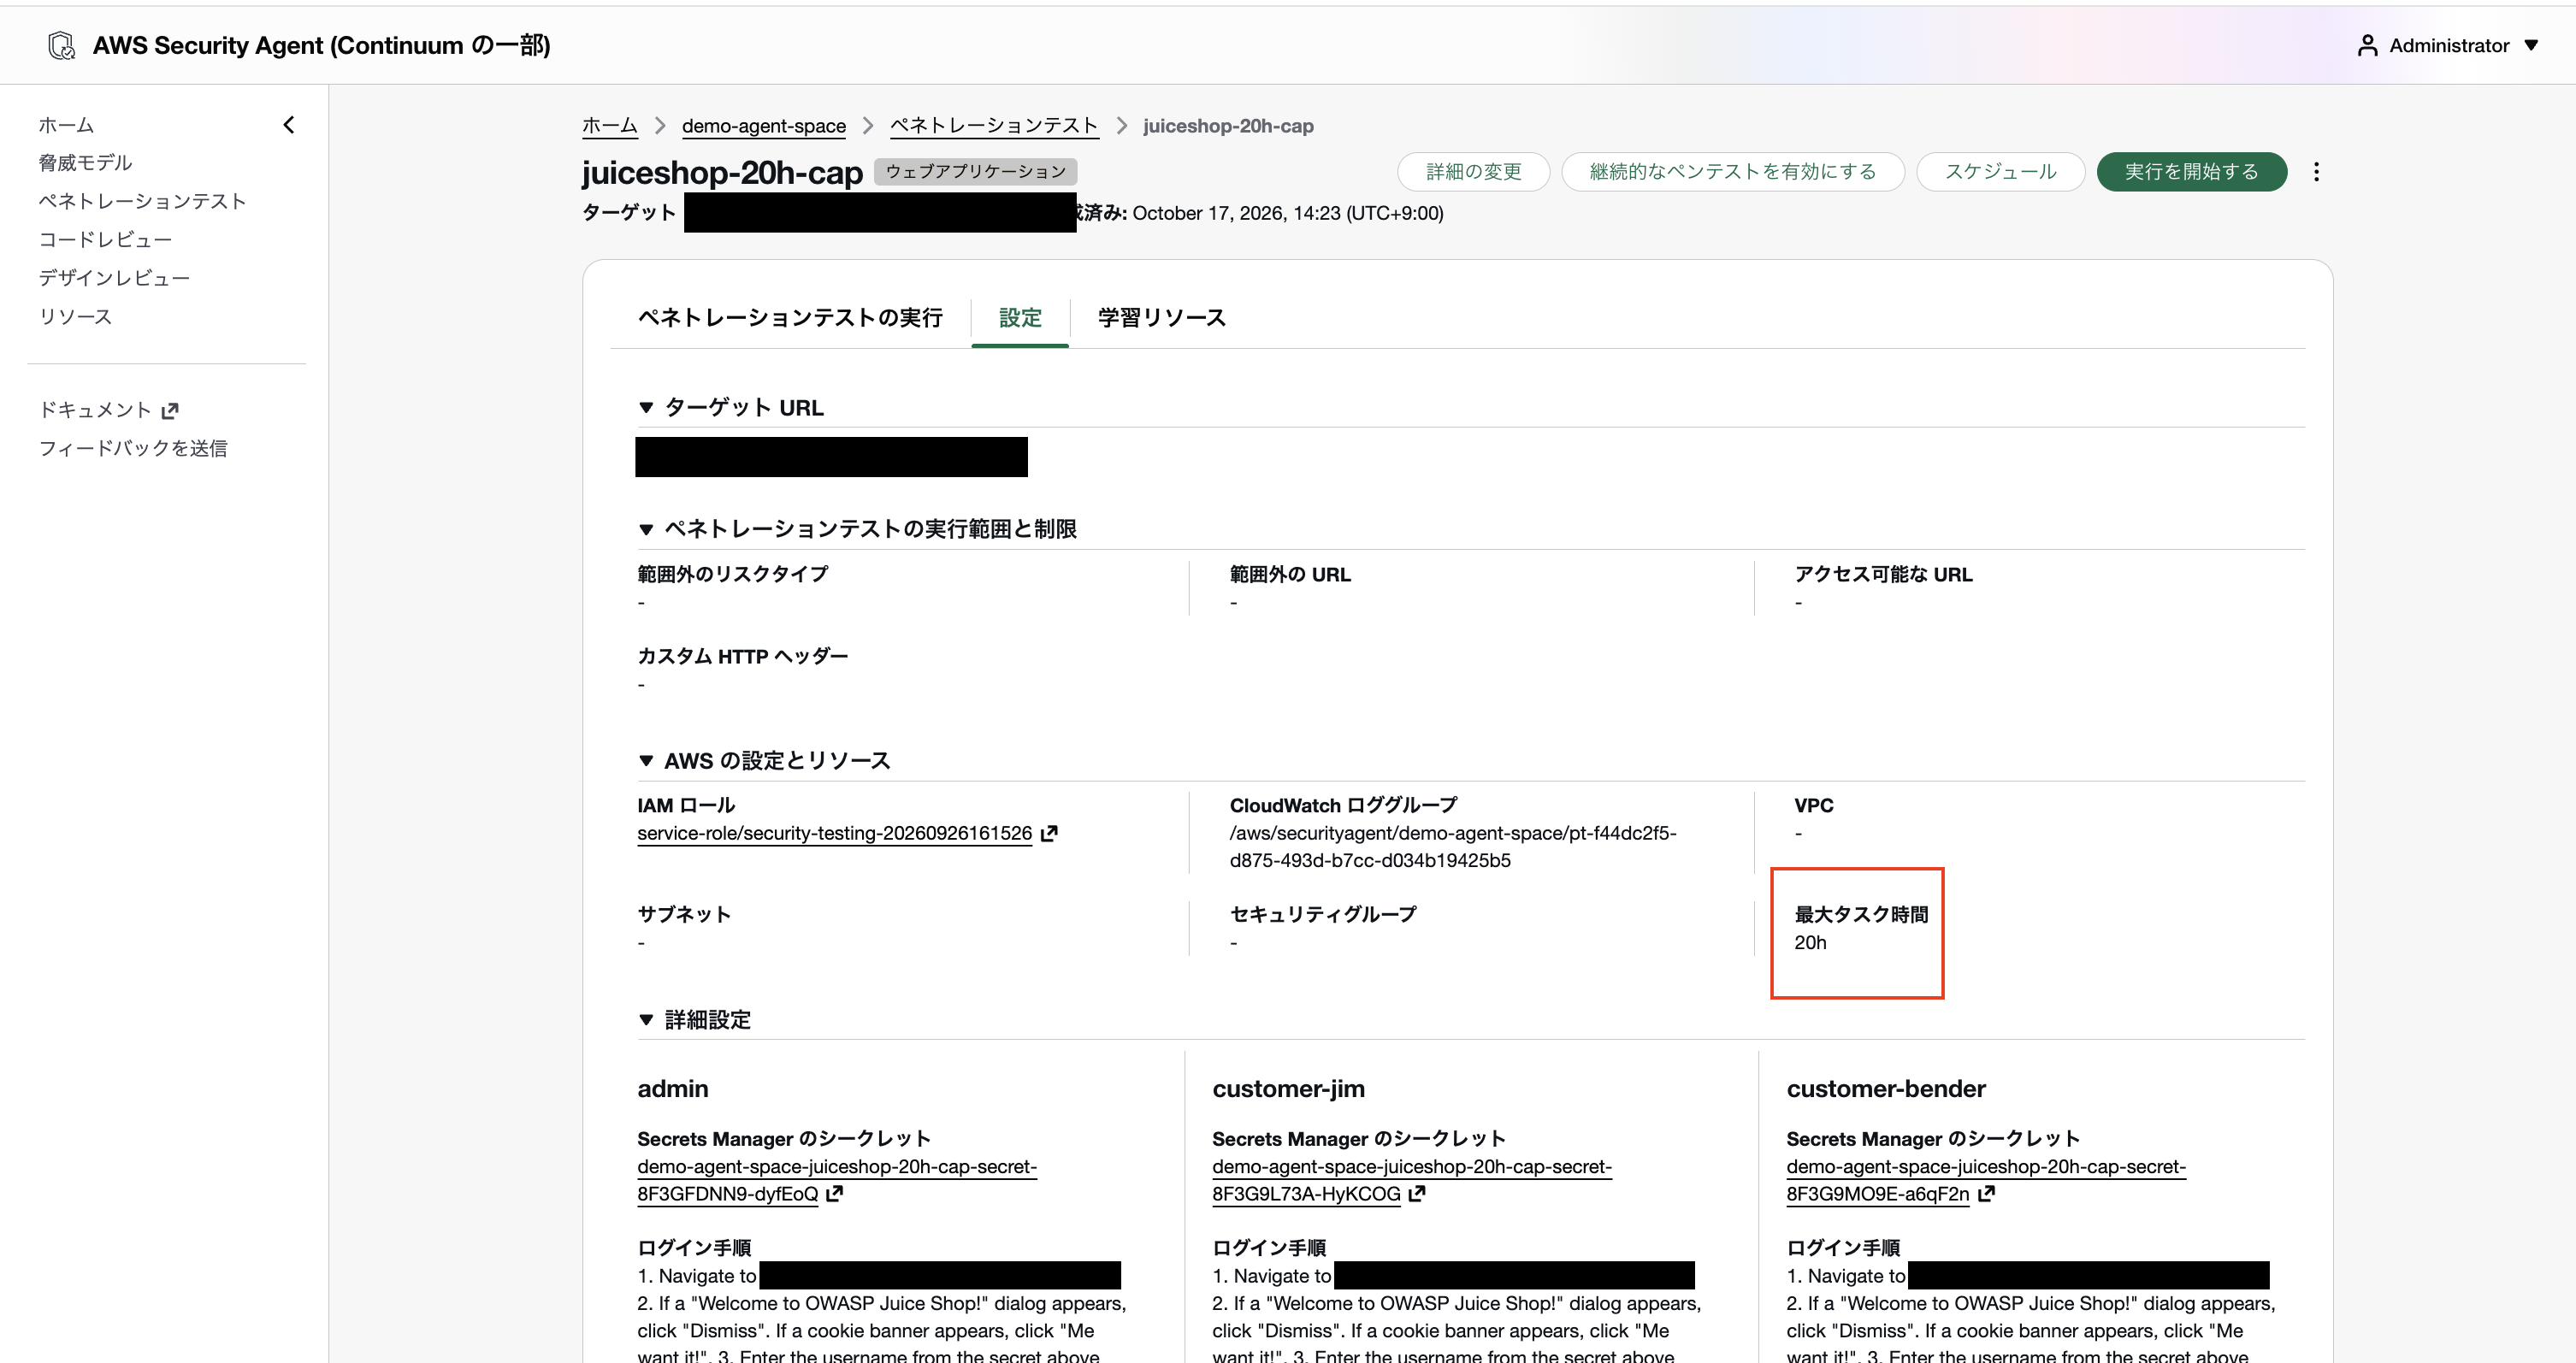The image size is (2576, 1363).
Task: Open the 学習リソース tab
Action: (1161, 318)
